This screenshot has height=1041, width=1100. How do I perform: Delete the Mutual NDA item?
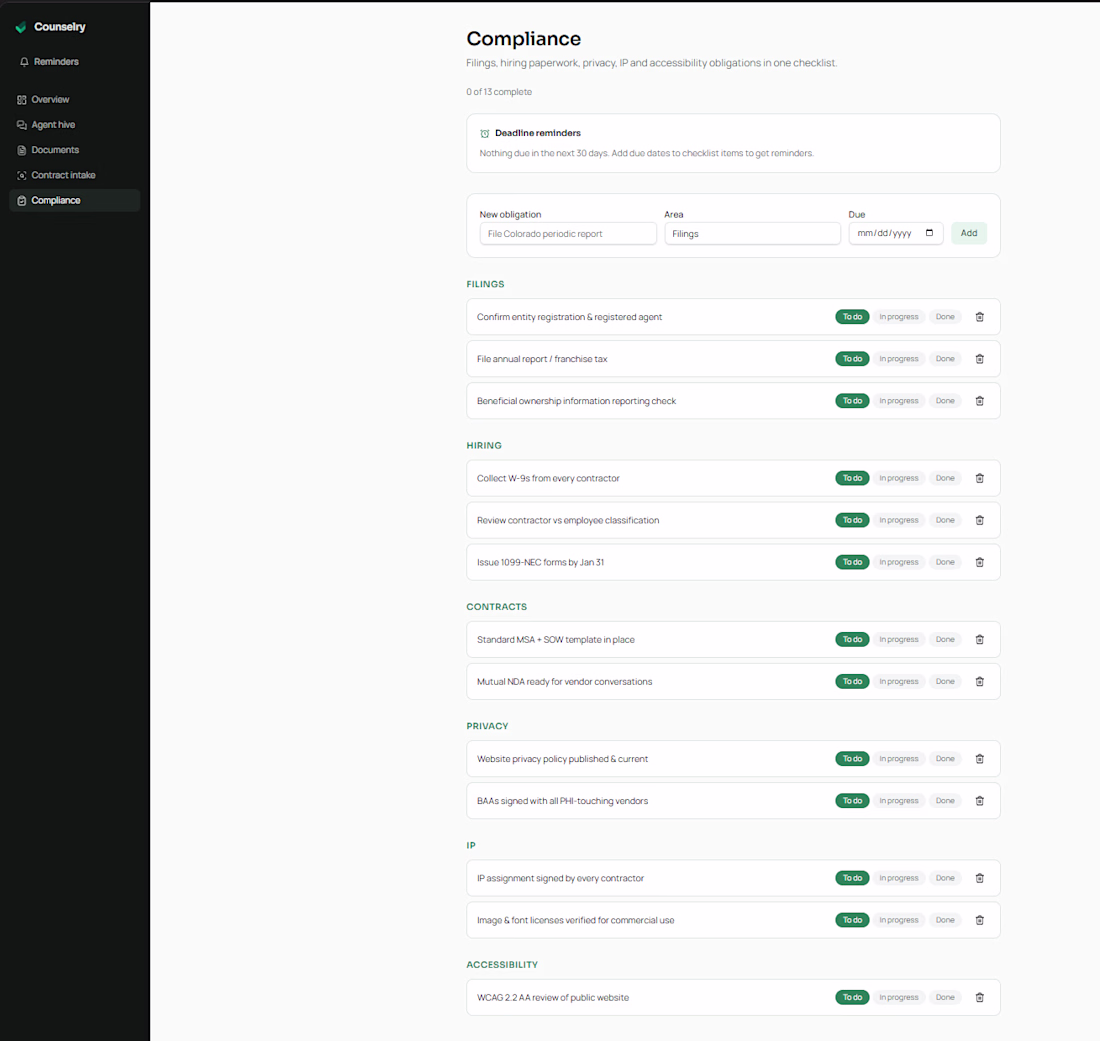click(x=979, y=682)
